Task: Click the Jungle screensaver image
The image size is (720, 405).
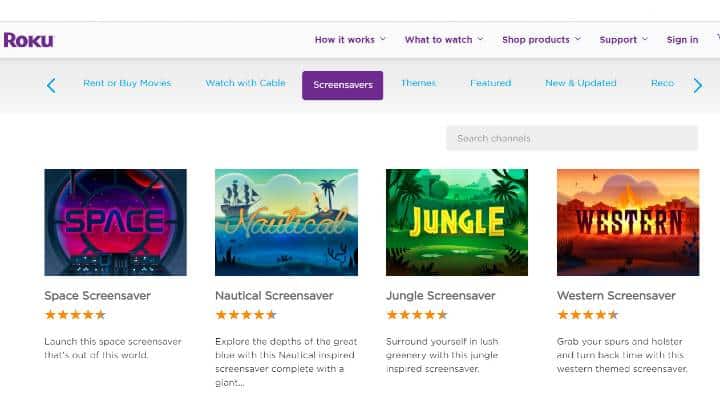Action: (x=457, y=222)
